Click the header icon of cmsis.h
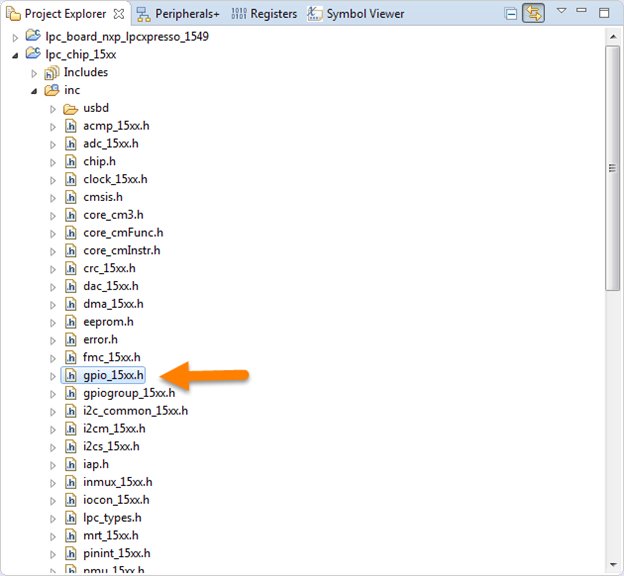 tap(70, 197)
